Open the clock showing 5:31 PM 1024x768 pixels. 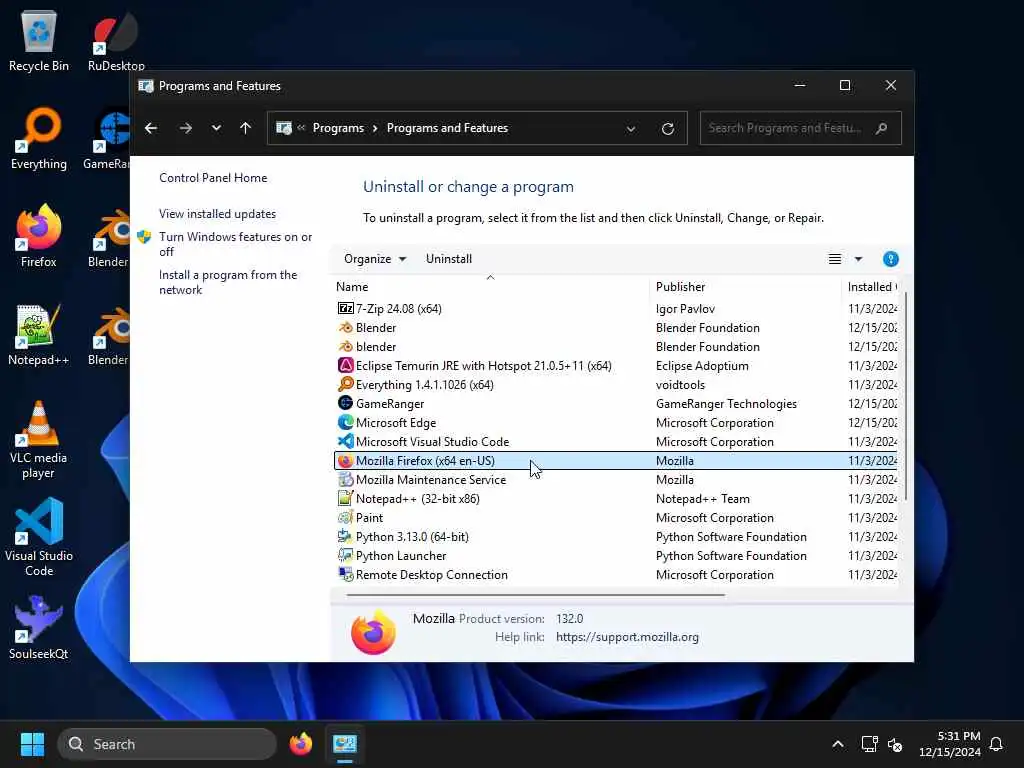coord(950,744)
